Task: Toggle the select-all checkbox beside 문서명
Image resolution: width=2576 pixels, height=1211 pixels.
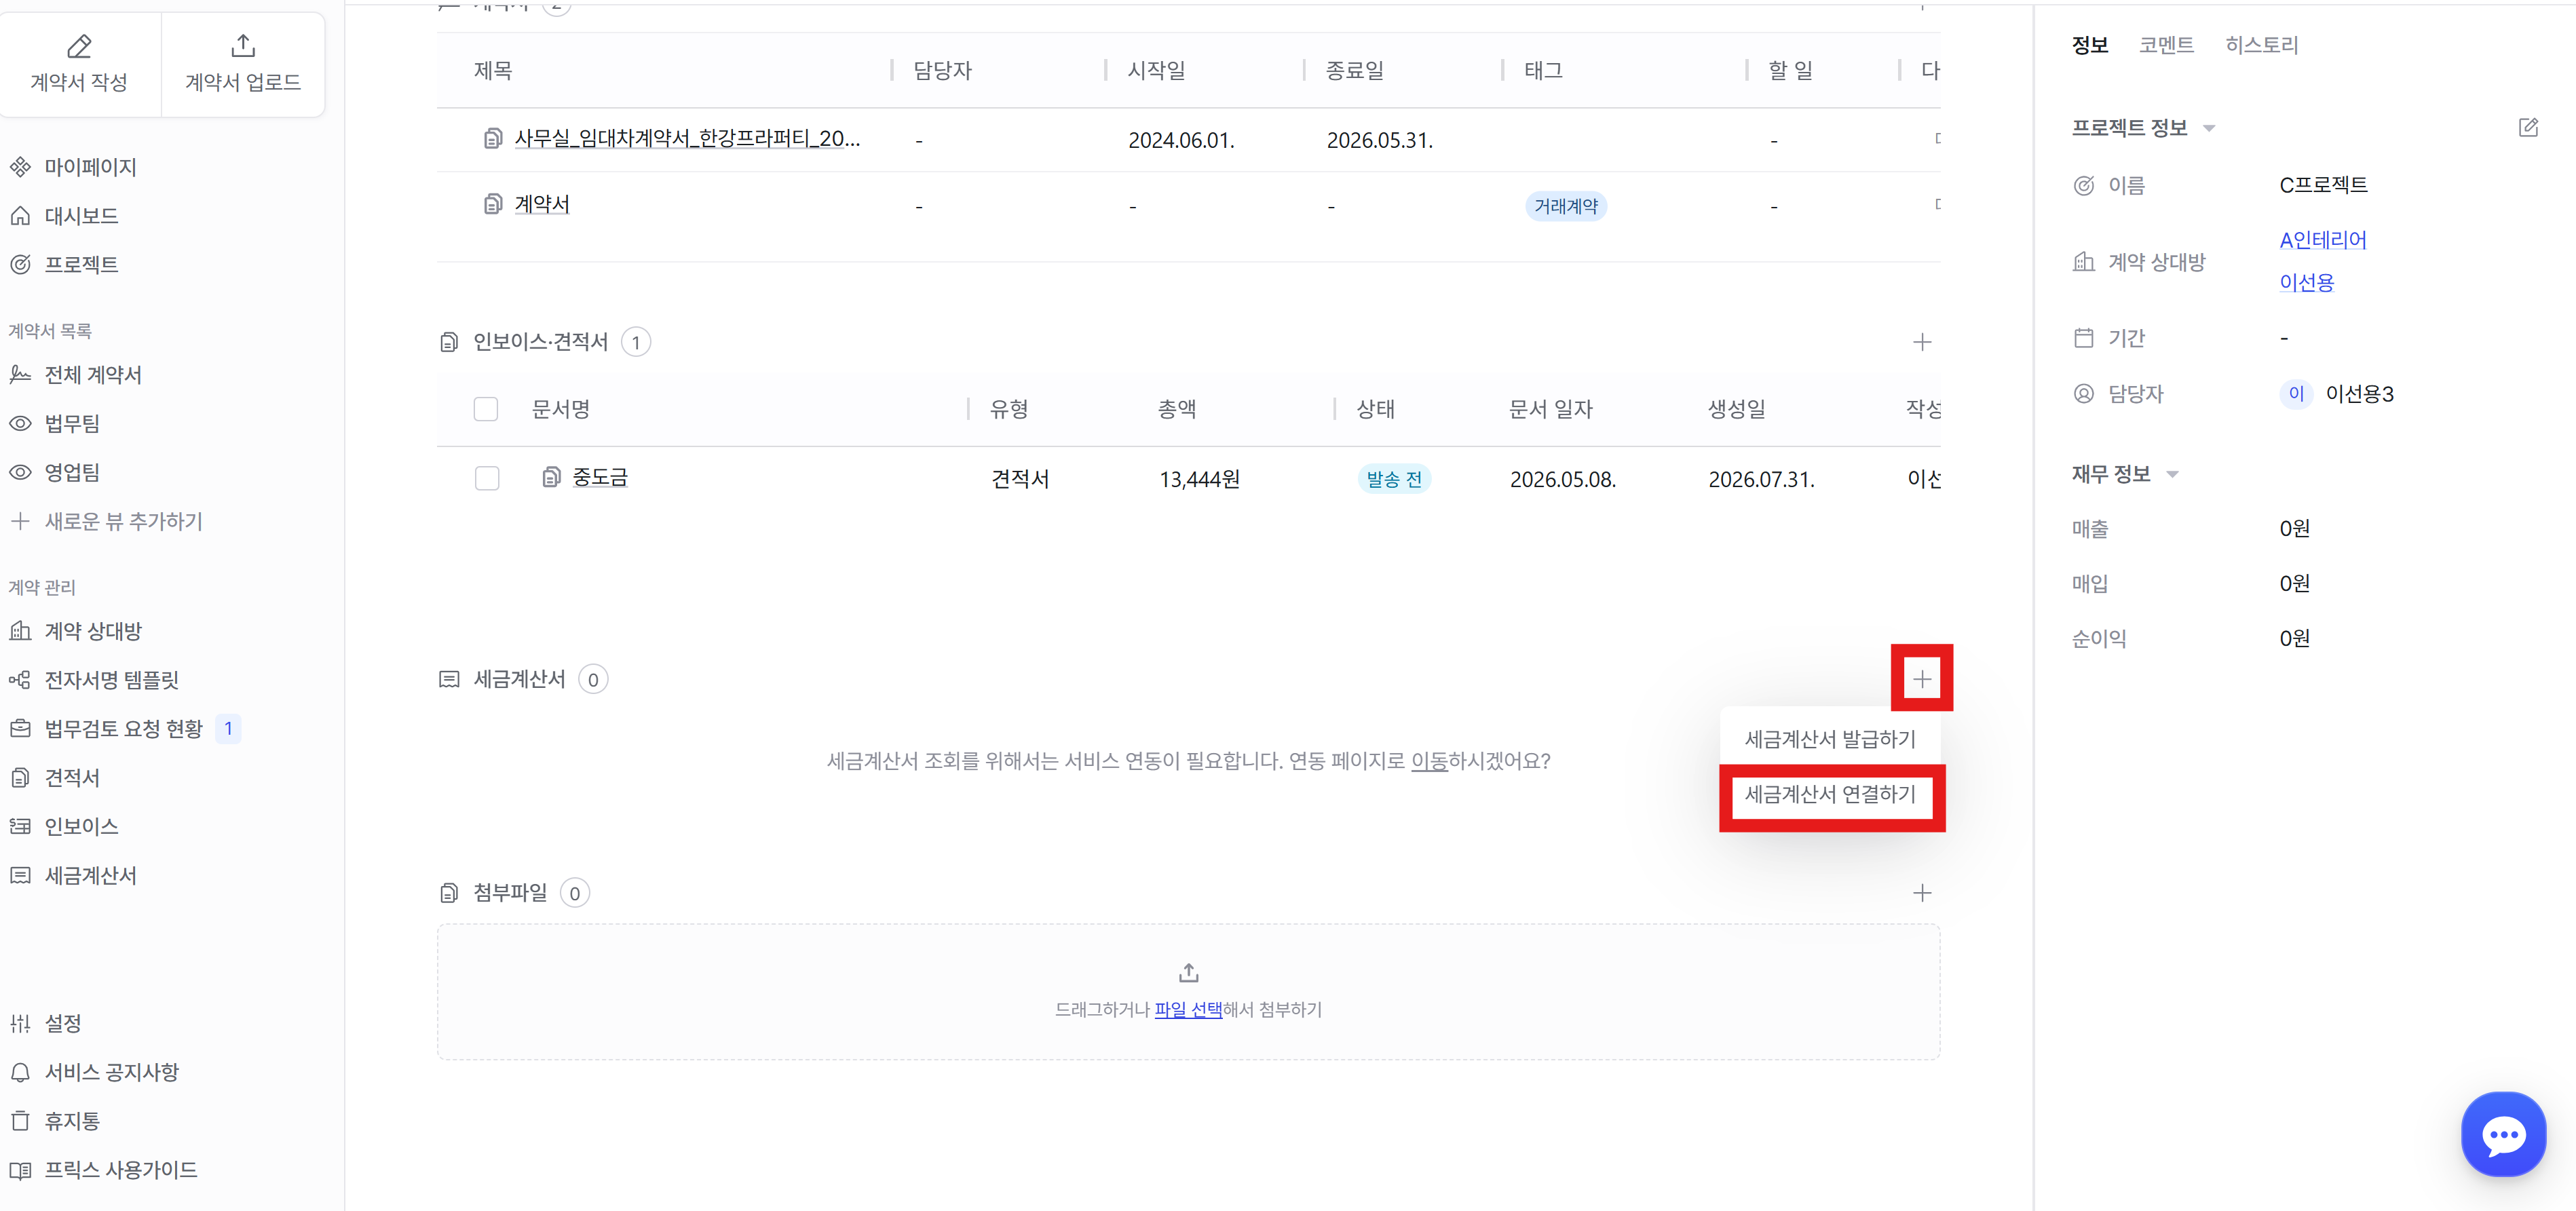Action: pyautogui.click(x=486, y=409)
